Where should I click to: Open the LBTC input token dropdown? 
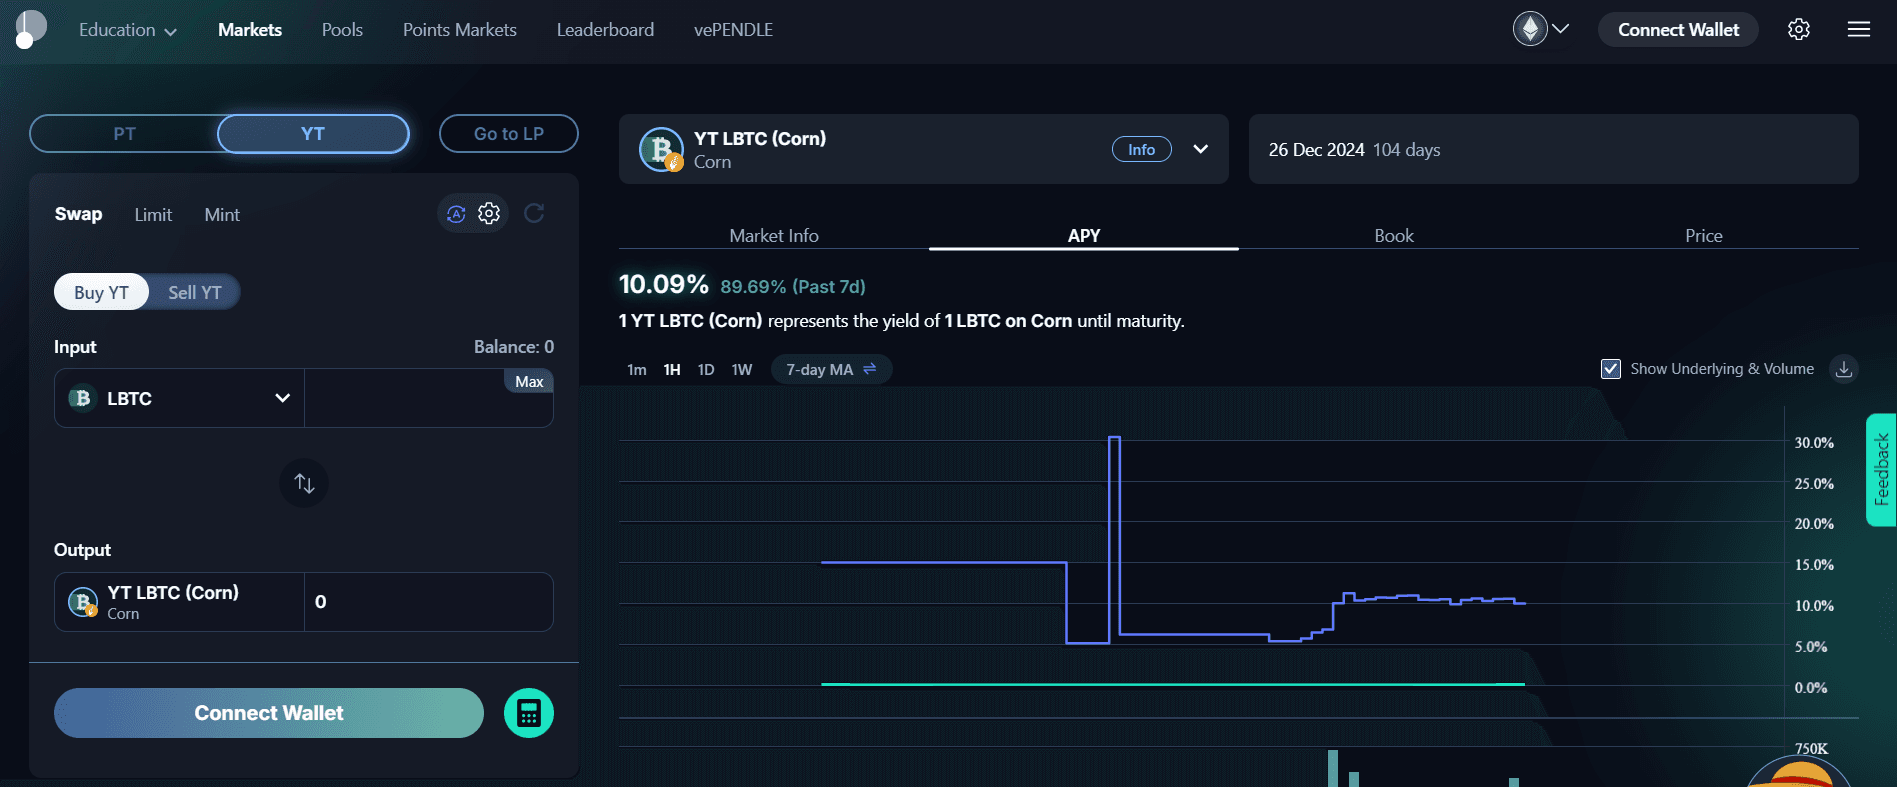point(179,398)
